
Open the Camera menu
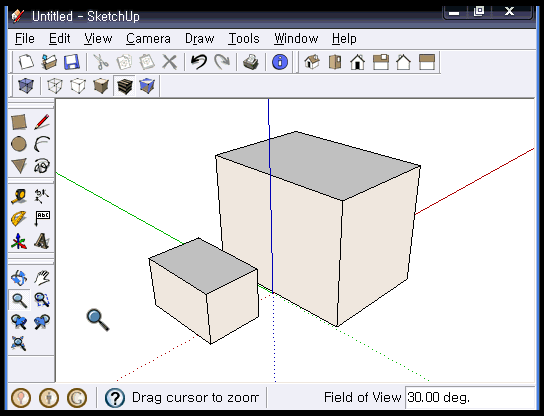coord(148,39)
